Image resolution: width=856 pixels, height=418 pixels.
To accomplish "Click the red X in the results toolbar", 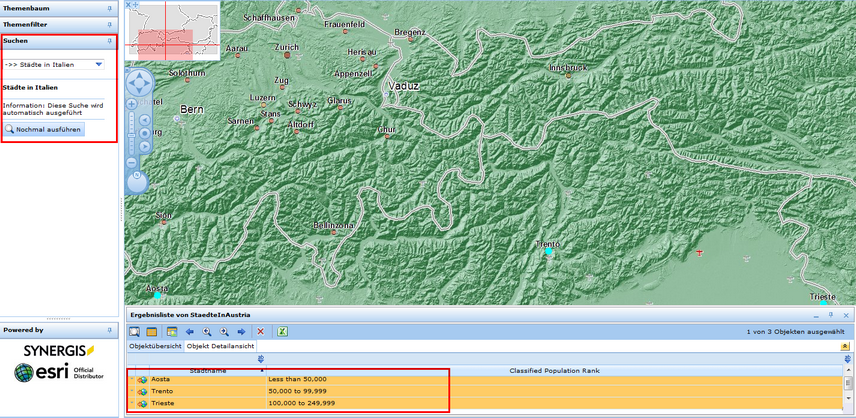I will click(261, 331).
